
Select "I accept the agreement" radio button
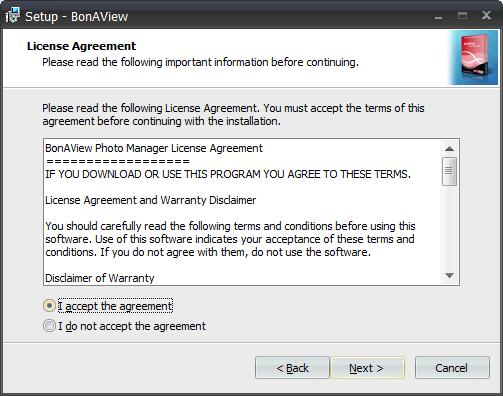49,306
